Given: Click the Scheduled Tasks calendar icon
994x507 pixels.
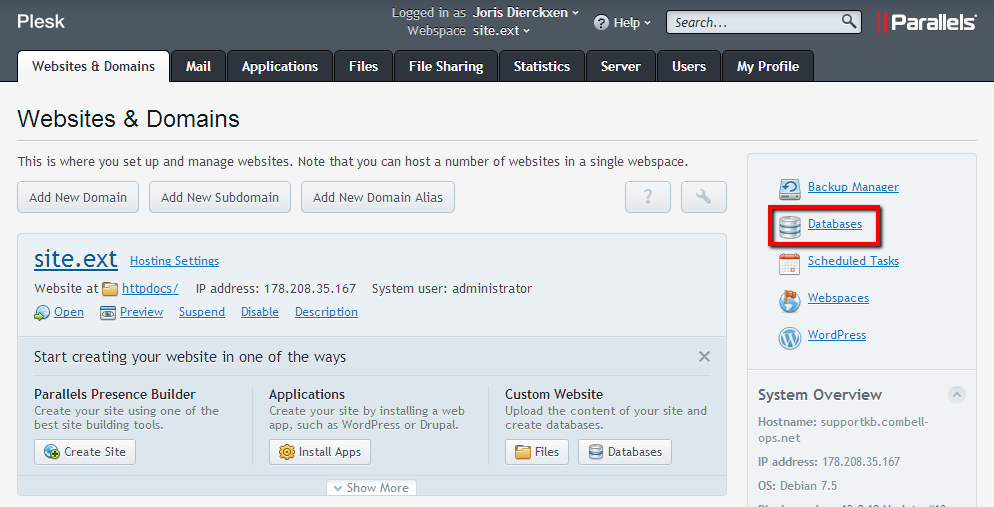Looking at the screenshot, I should 790,263.
